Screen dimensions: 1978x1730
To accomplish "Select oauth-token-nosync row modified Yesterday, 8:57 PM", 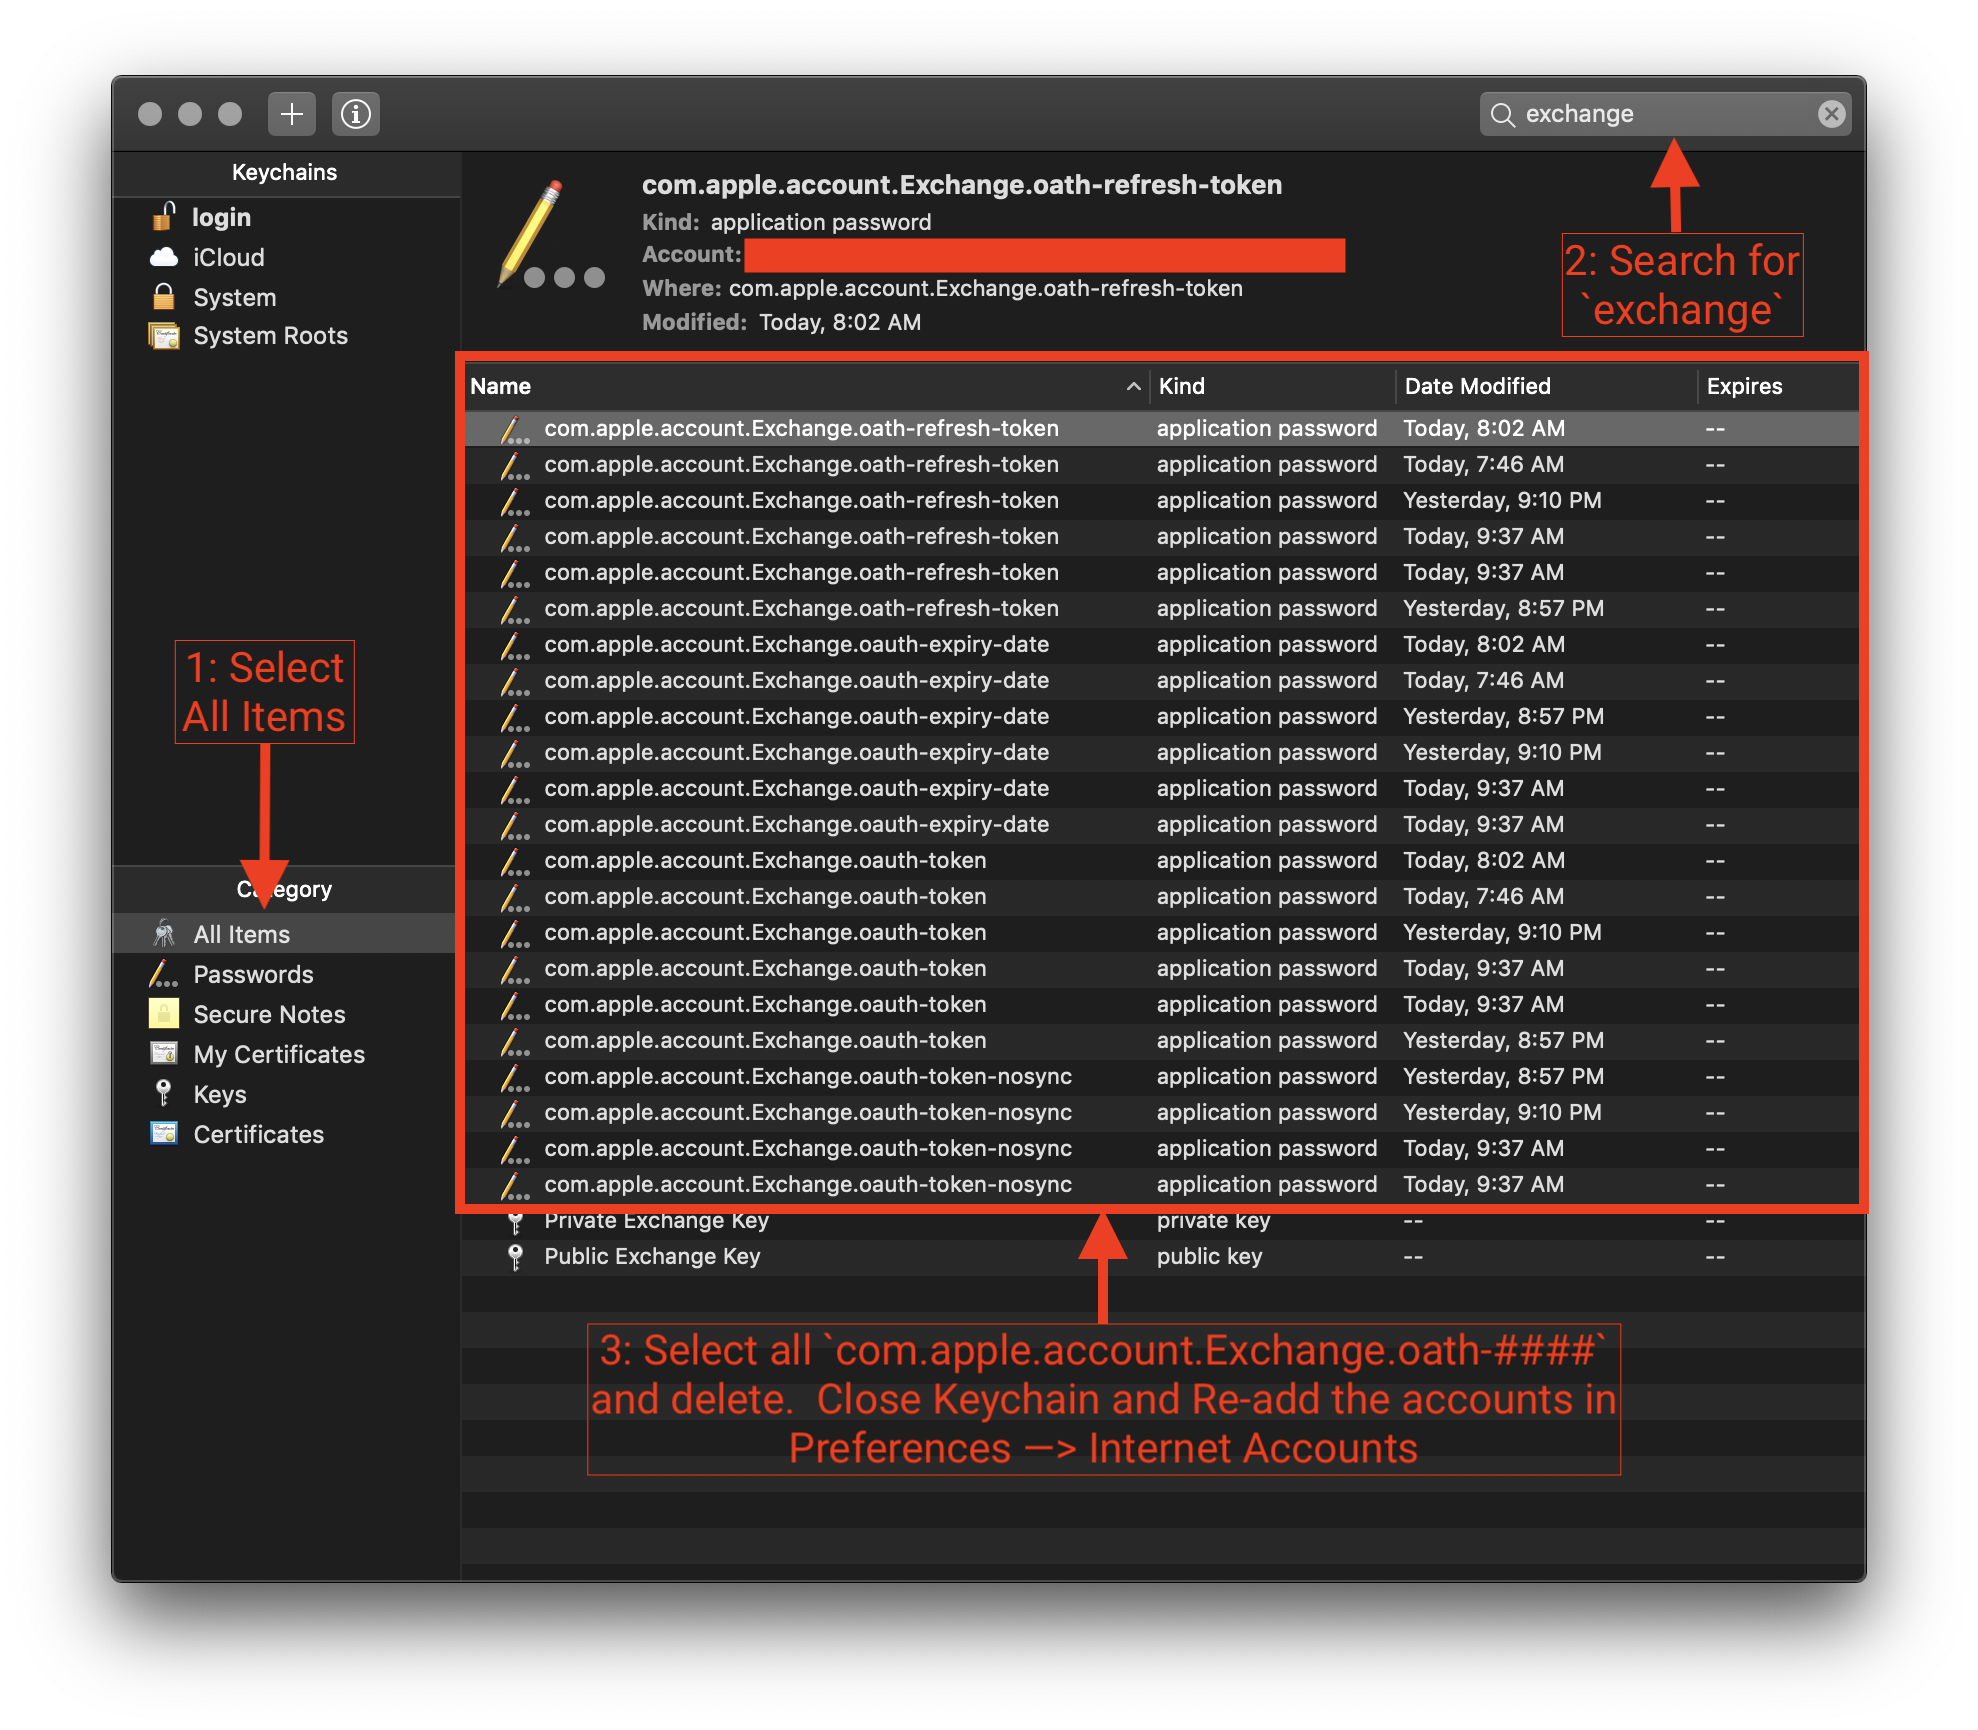I will pyautogui.click(x=1161, y=1076).
